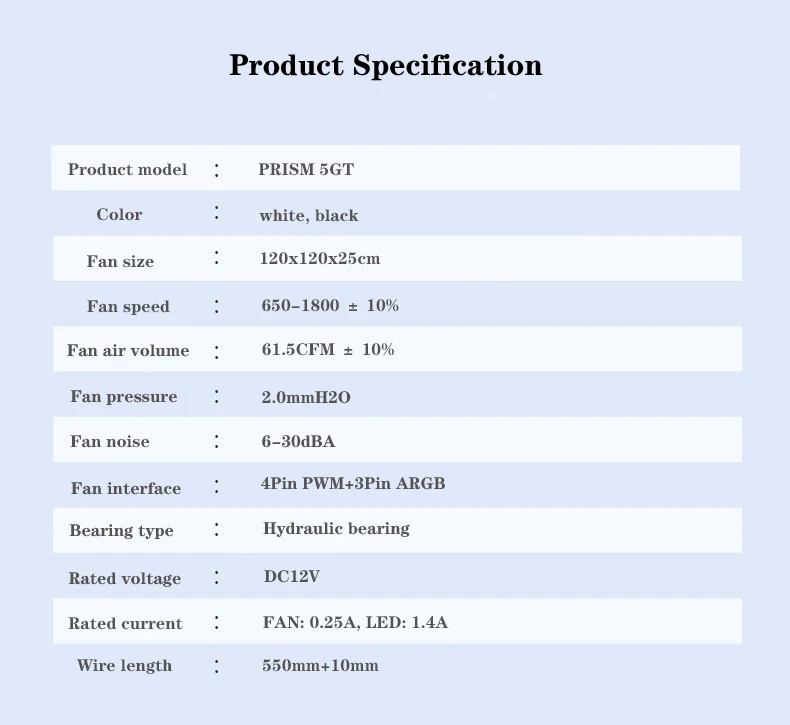Image resolution: width=790 pixels, height=725 pixels.
Task: Select the PRISM 5GT model value
Action: click(x=306, y=169)
